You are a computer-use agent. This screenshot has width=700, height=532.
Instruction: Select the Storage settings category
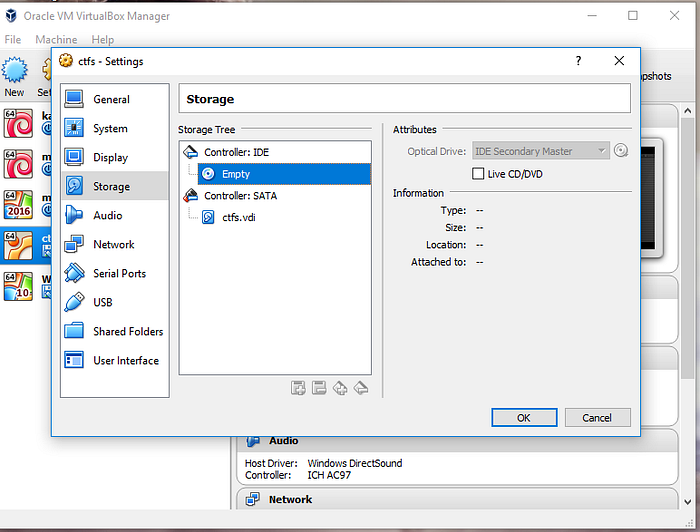point(115,186)
